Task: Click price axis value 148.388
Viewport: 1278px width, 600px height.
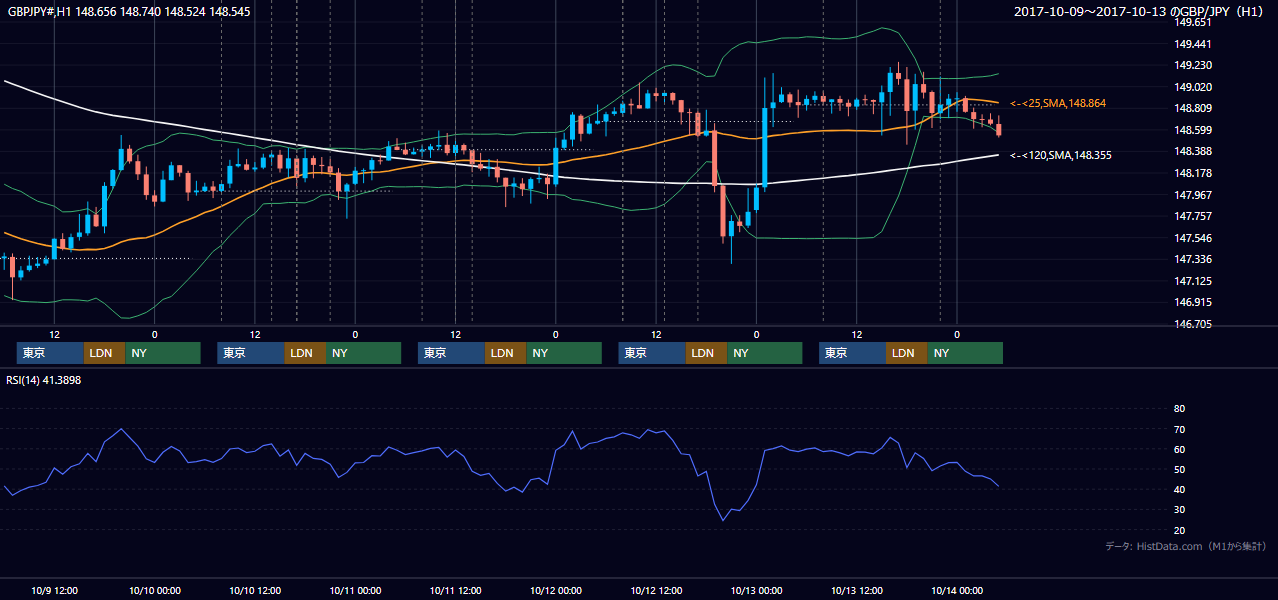Action: (x=1194, y=151)
